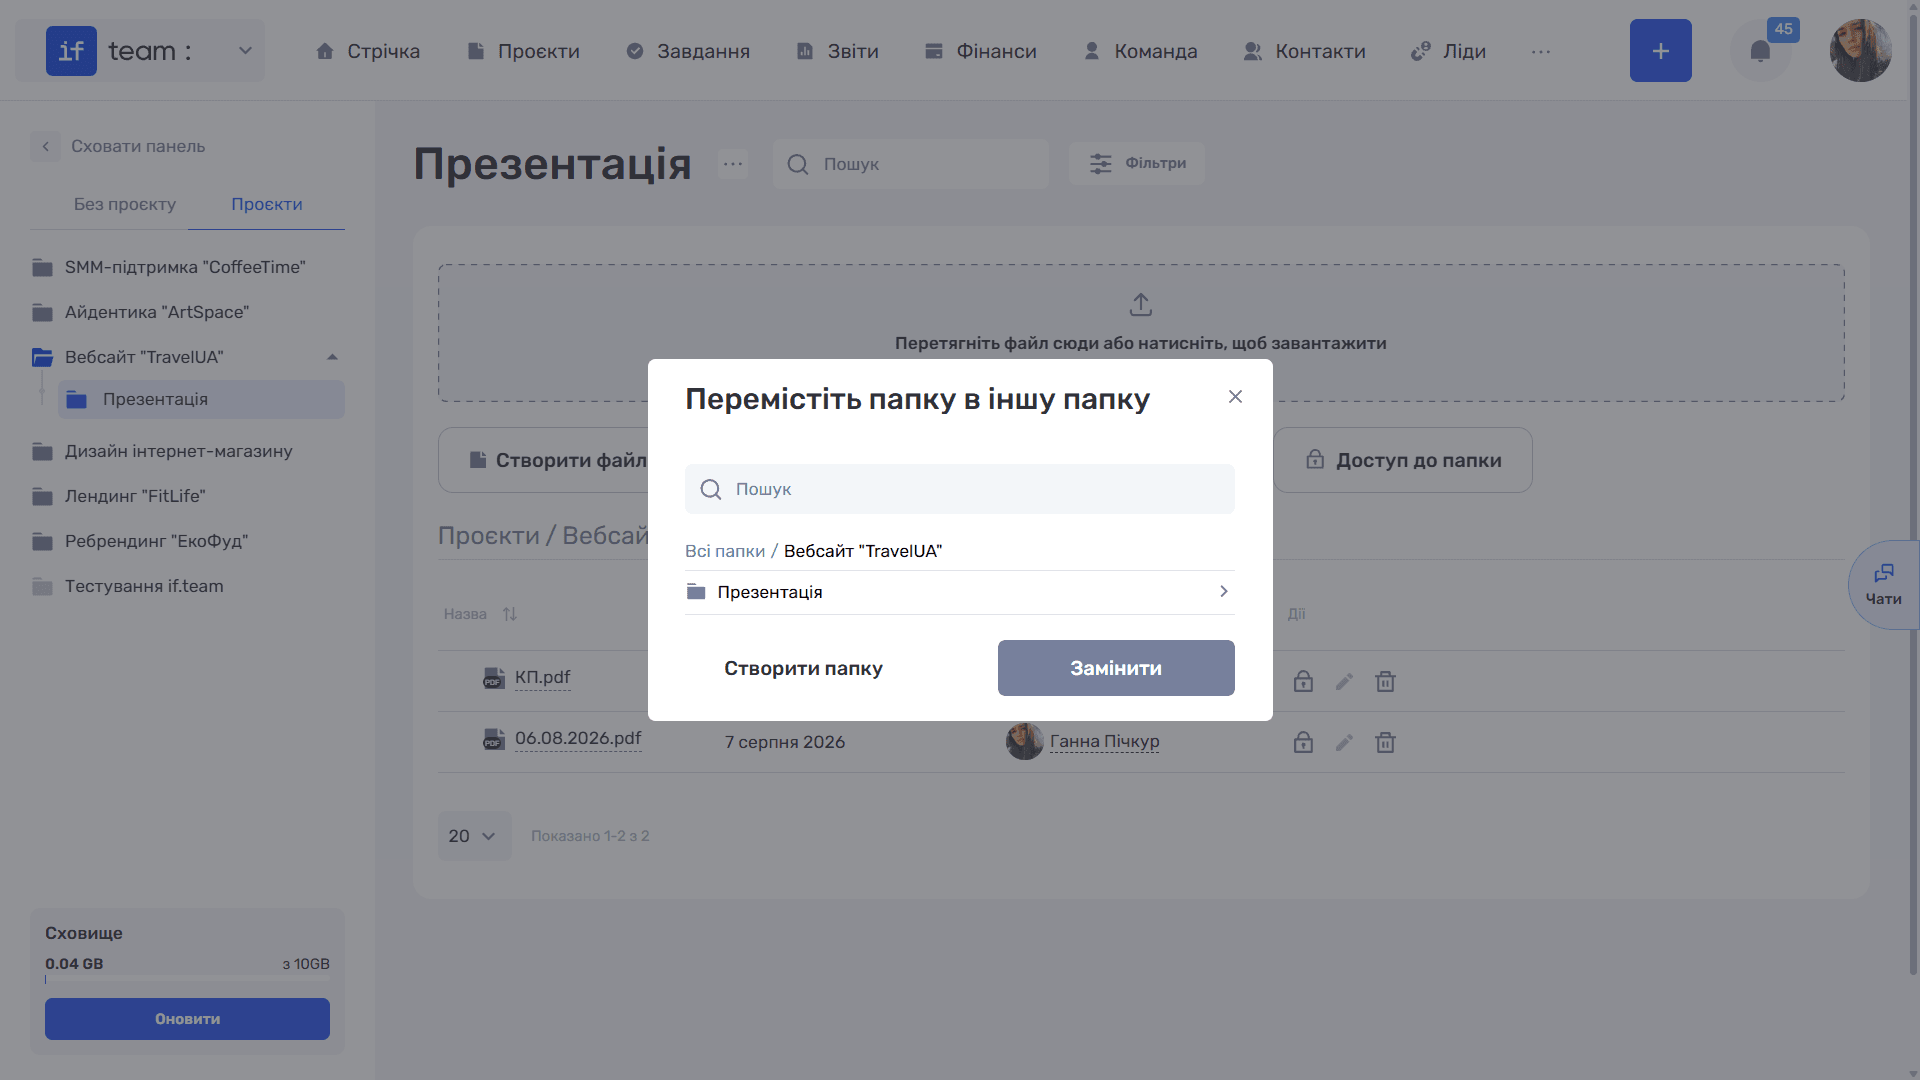1920x1080 pixels.
Task: Edit КП.pdf with the pencil icon
Action: coord(1344,681)
